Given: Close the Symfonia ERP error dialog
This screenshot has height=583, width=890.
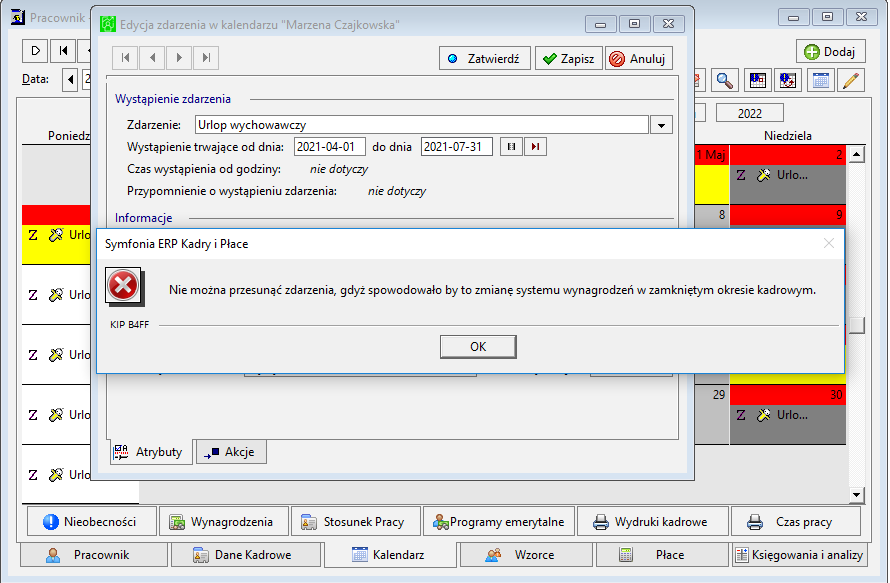Looking at the screenshot, I should (x=829, y=244).
